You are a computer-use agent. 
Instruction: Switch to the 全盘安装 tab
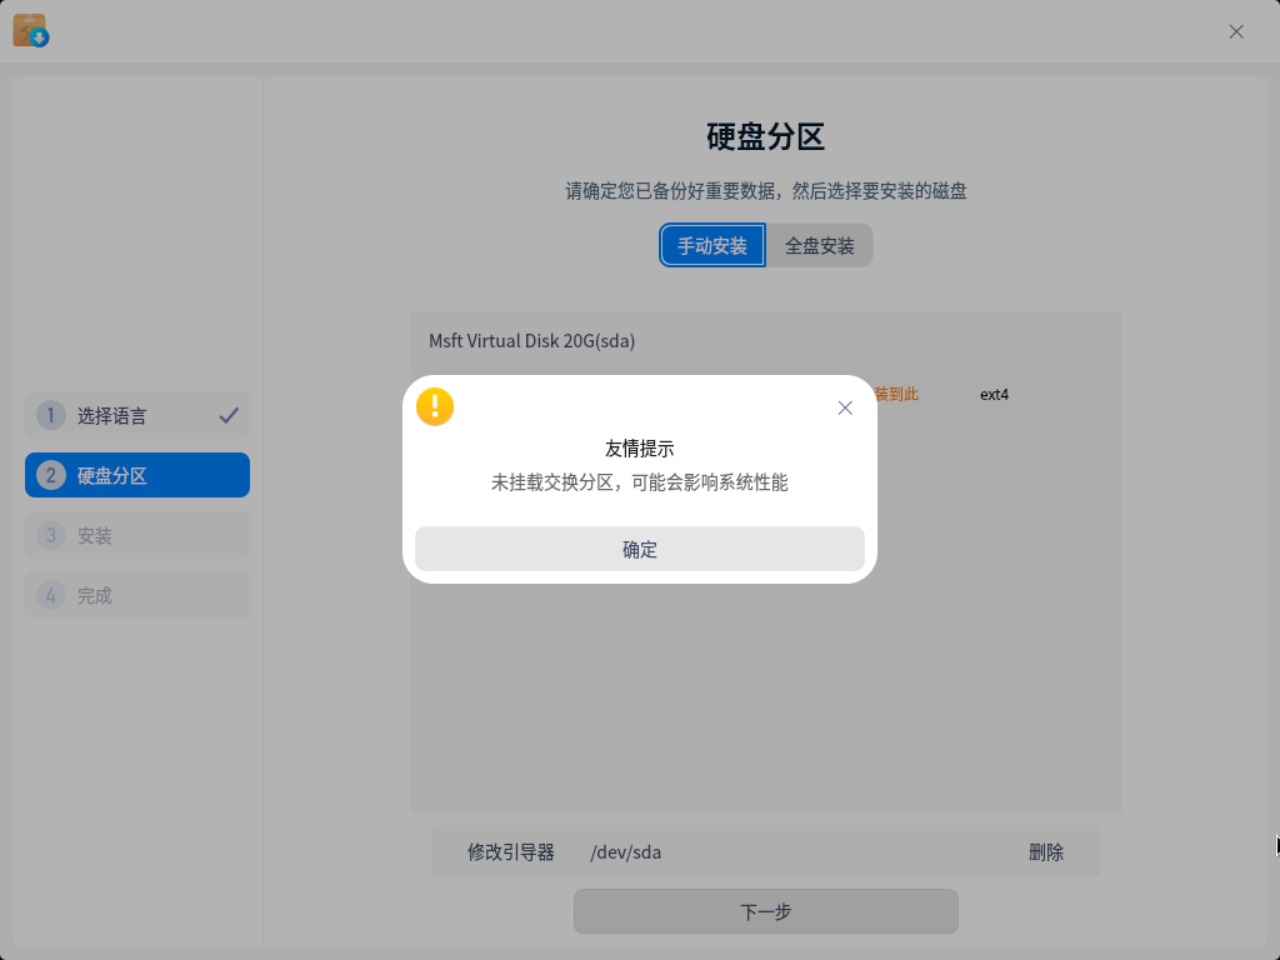[x=819, y=245]
